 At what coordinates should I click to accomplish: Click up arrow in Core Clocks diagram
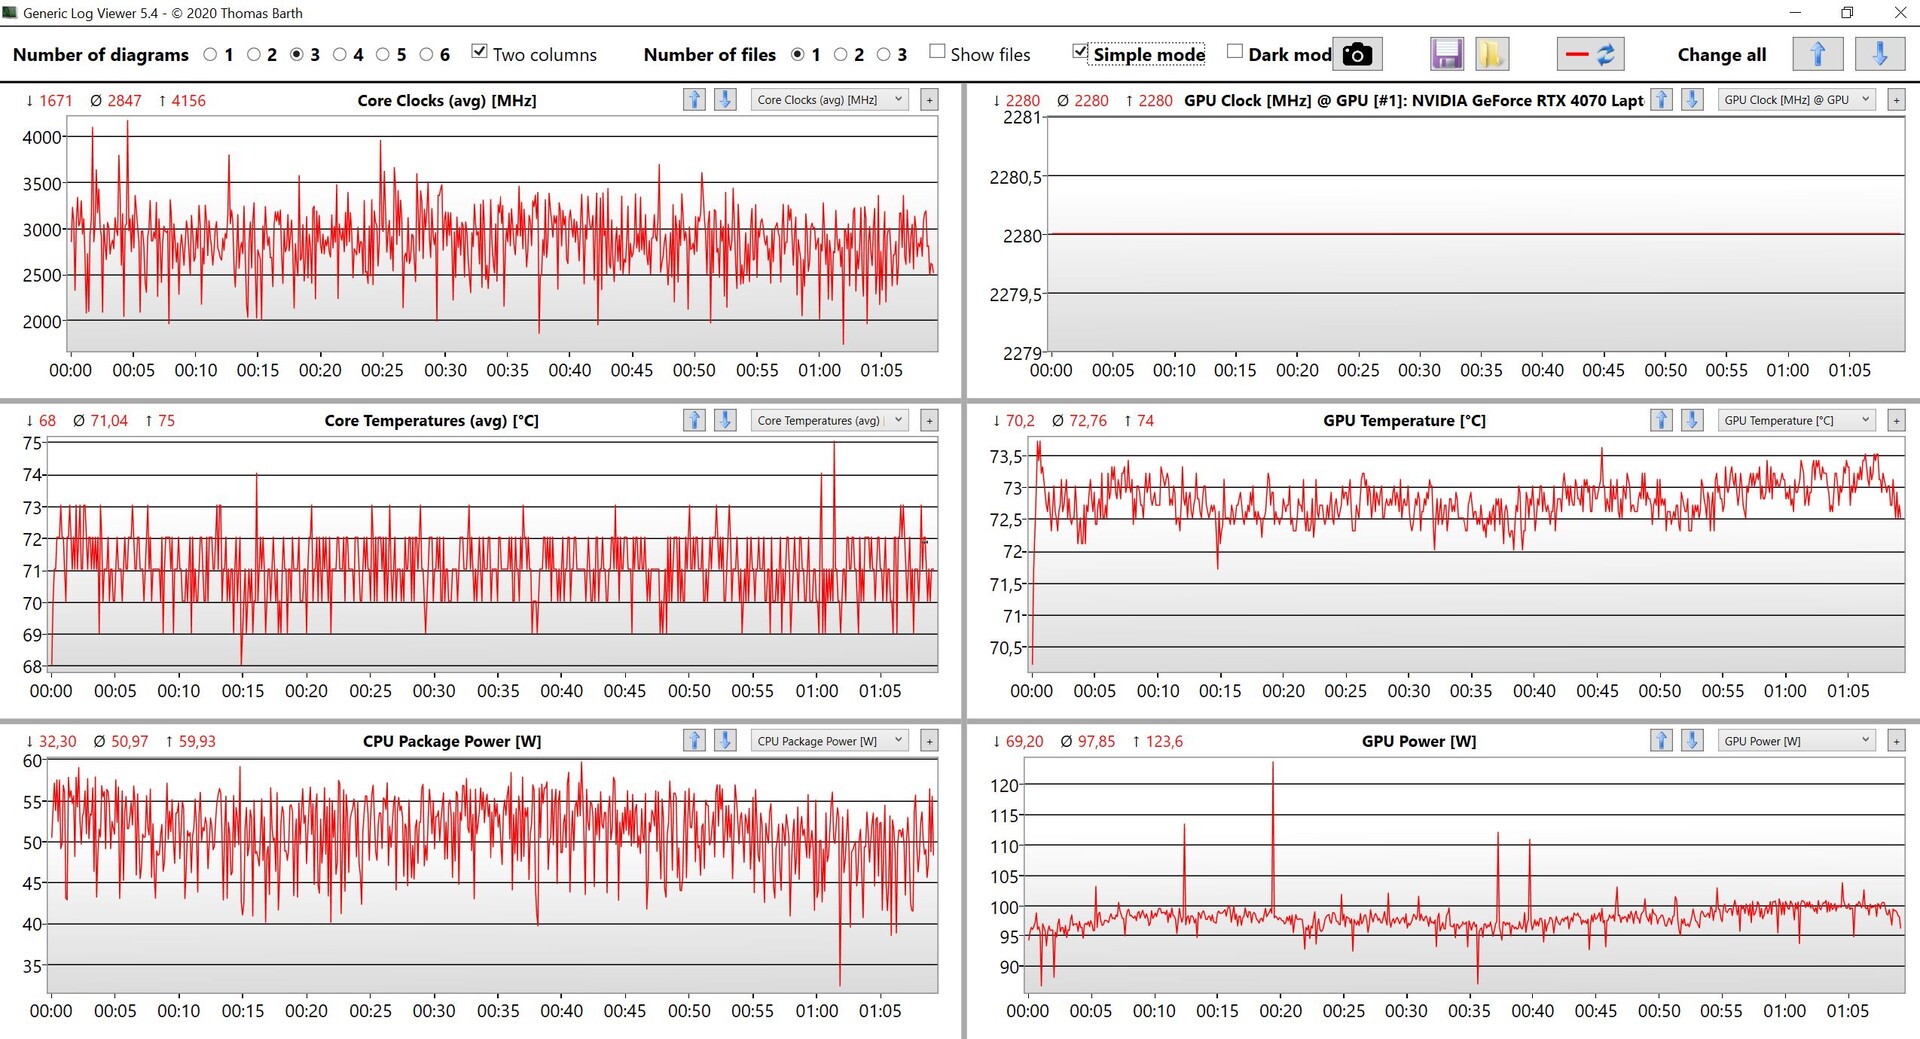point(694,100)
